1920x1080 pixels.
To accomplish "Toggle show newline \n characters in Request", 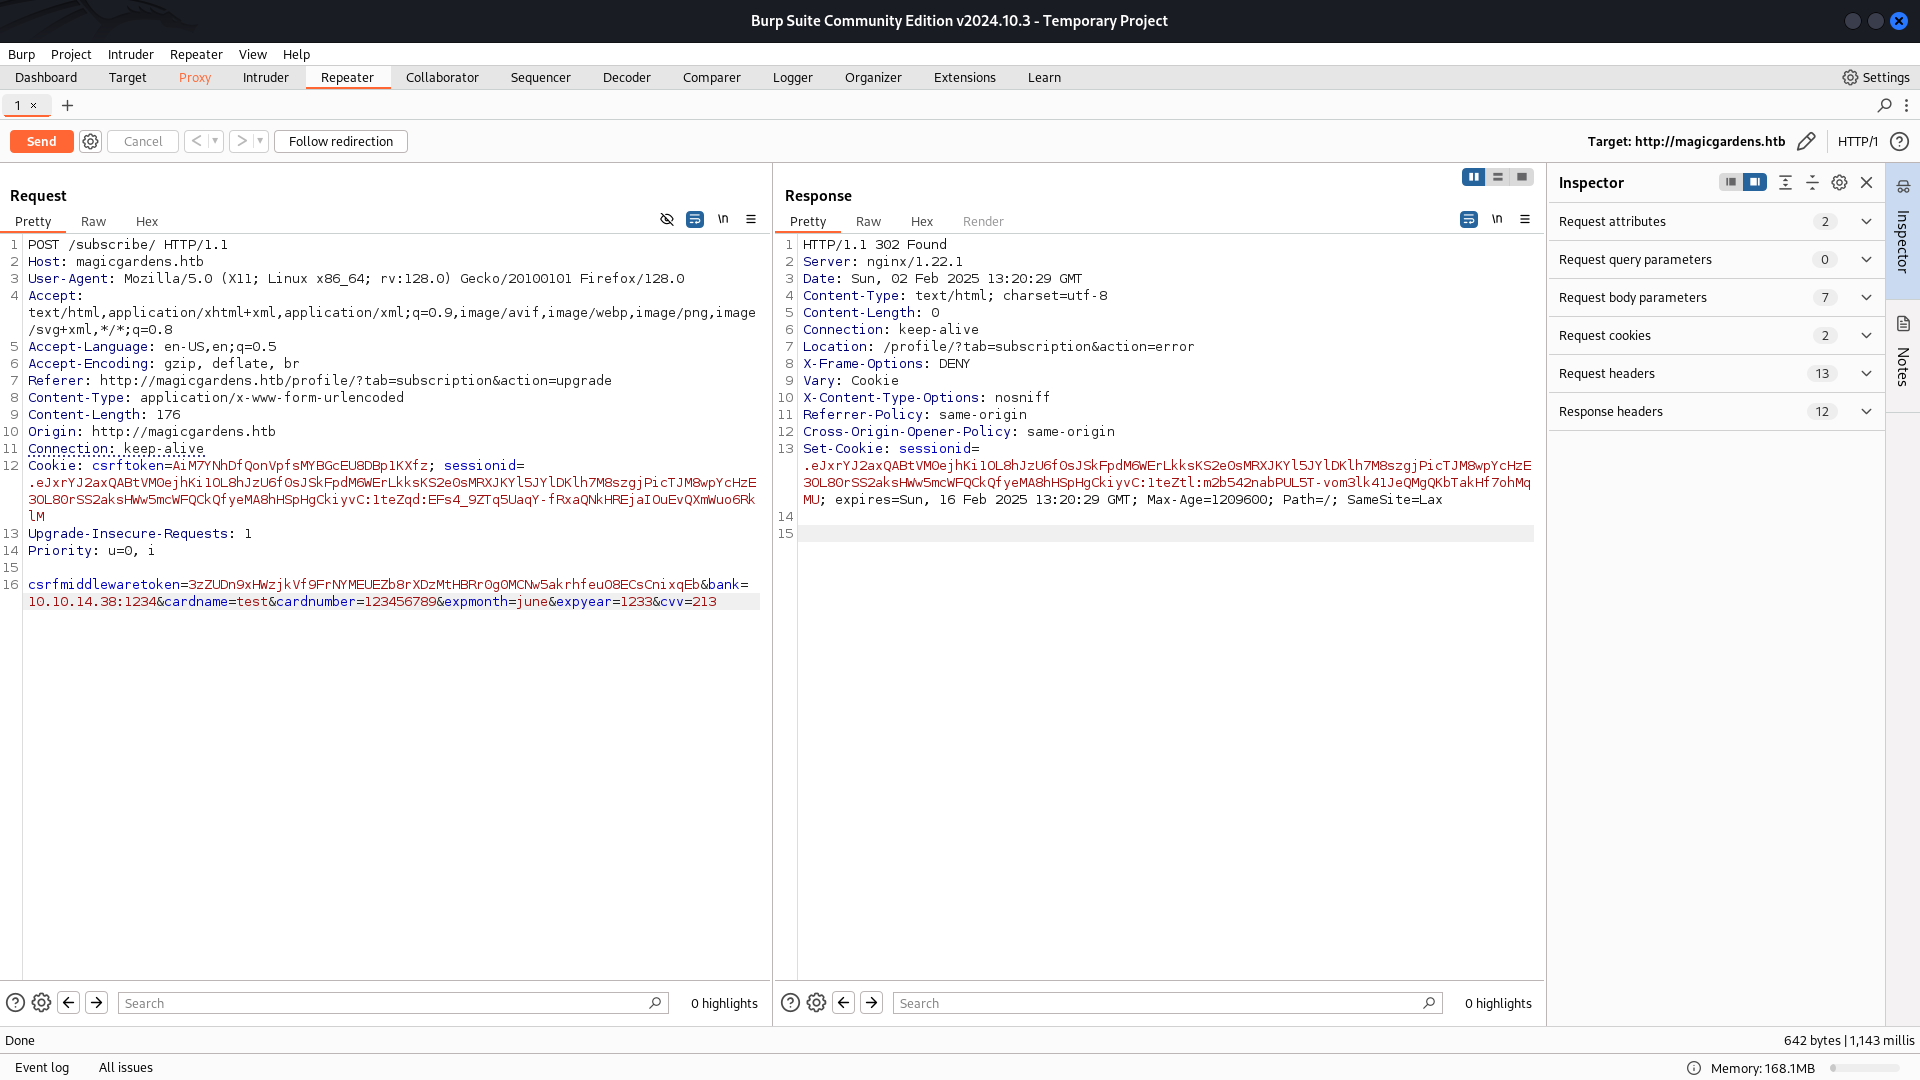I will pyautogui.click(x=723, y=220).
